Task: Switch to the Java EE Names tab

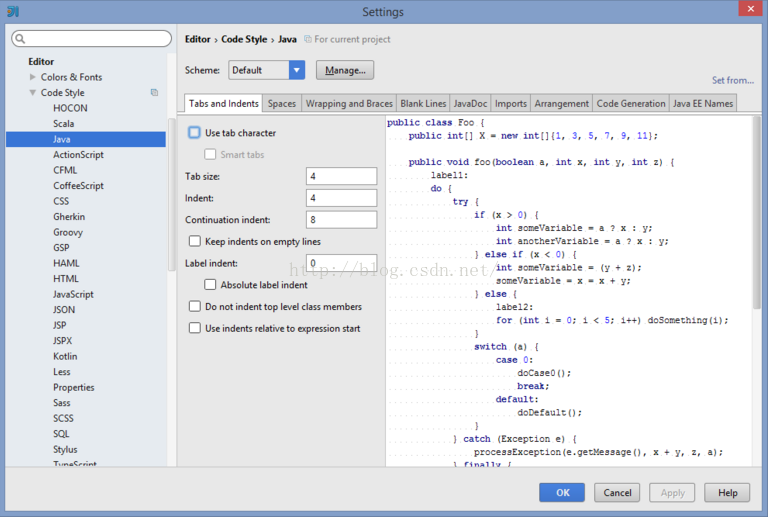Action: [x=703, y=104]
